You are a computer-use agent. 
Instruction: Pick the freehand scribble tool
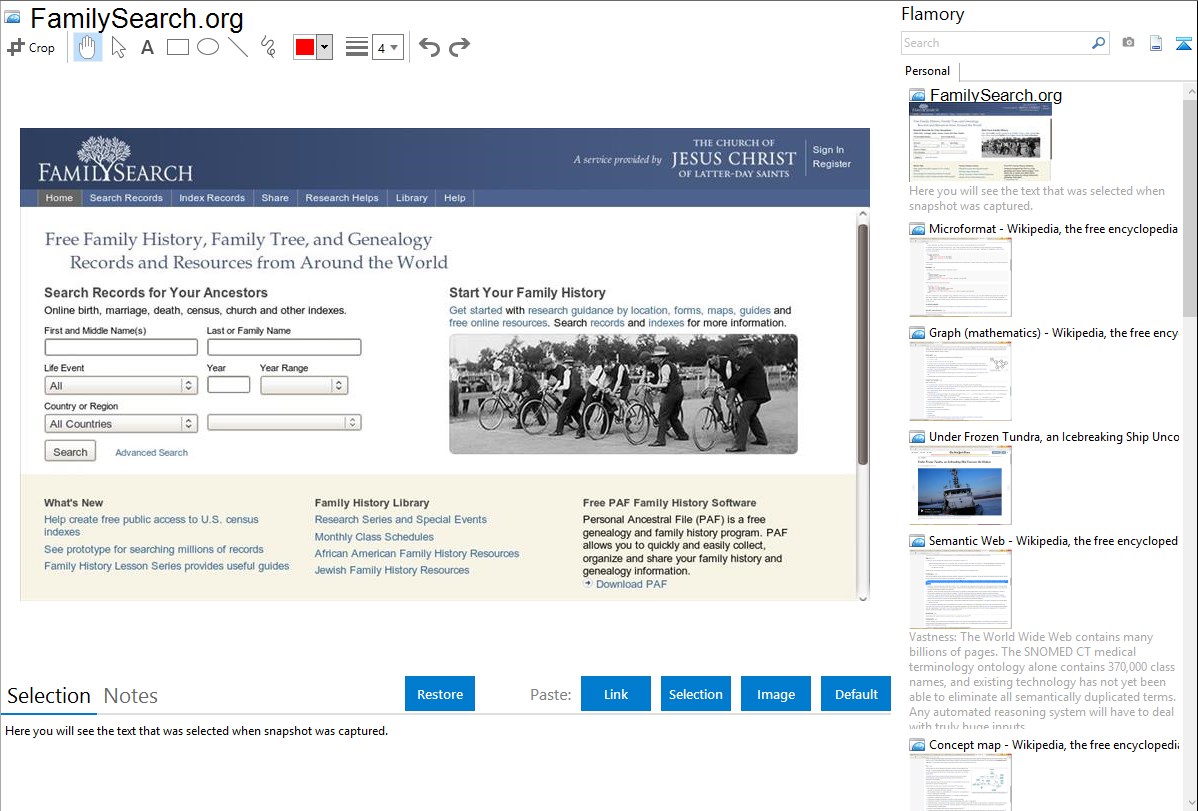click(x=268, y=47)
